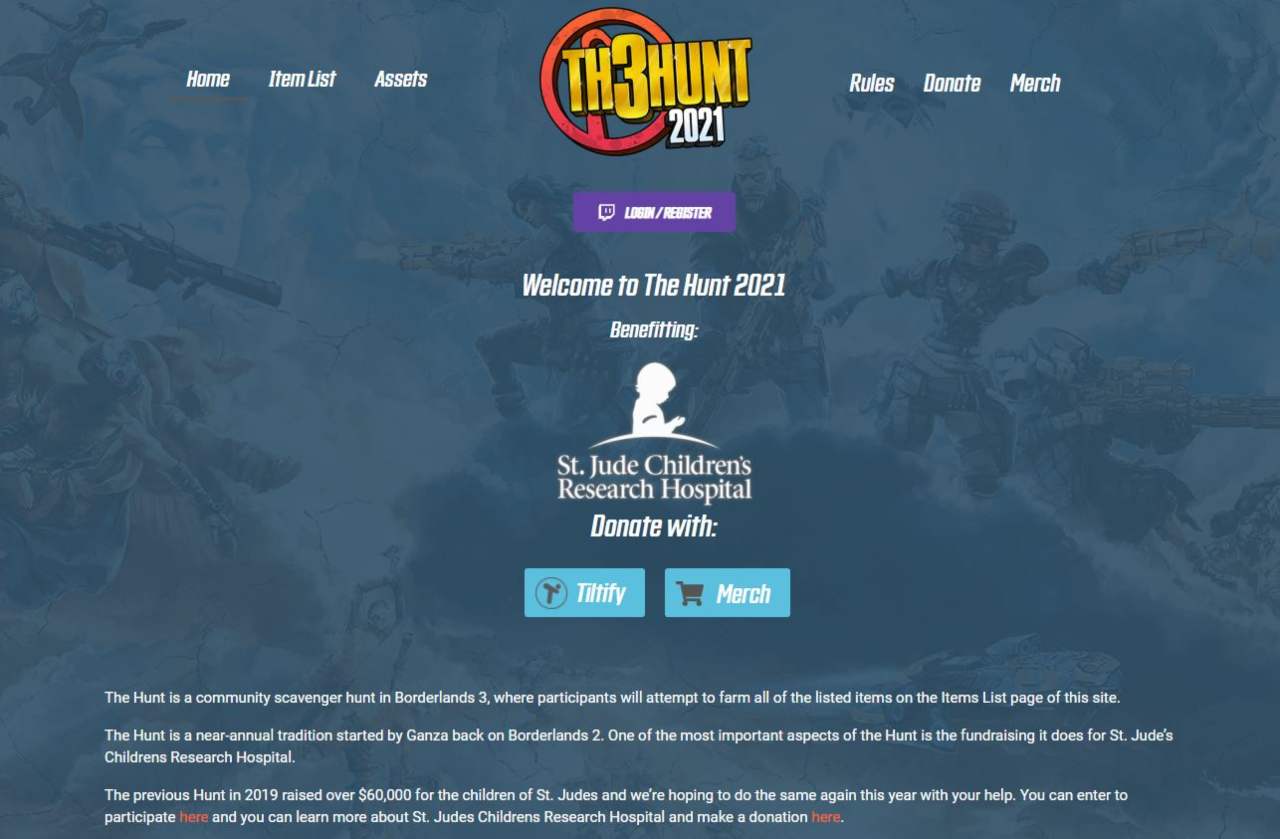Open the St. Jude Children's Research Hospital wordmark

click(x=654, y=478)
